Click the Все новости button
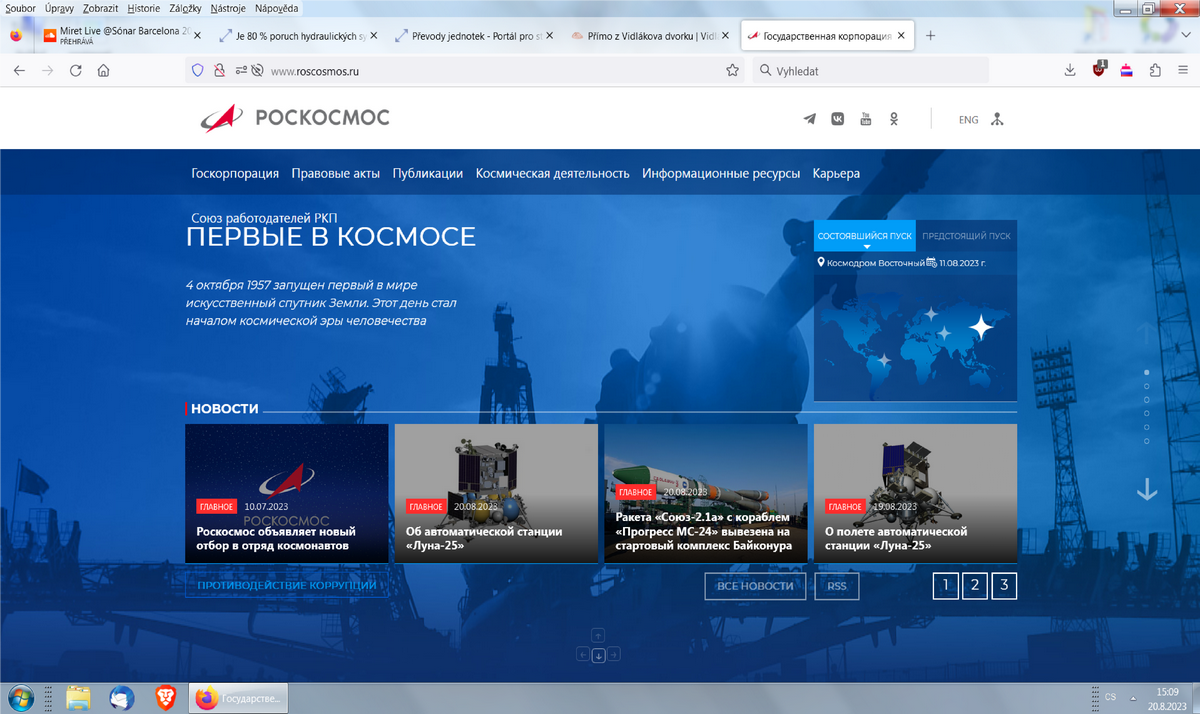This screenshot has height=714, width=1200. tap(755, 586)
